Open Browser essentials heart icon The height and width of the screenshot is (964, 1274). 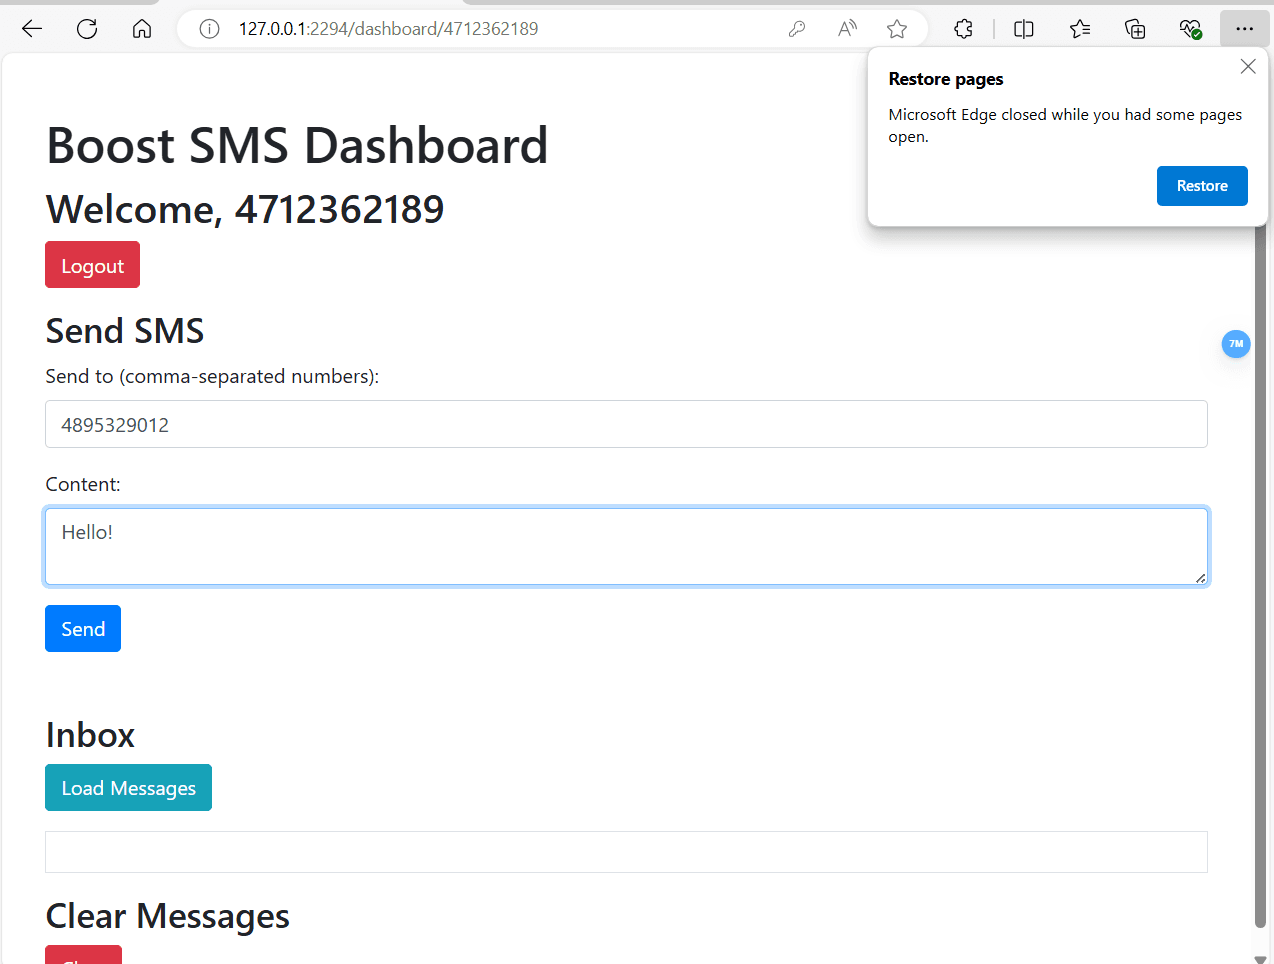tap(1190, 29)
